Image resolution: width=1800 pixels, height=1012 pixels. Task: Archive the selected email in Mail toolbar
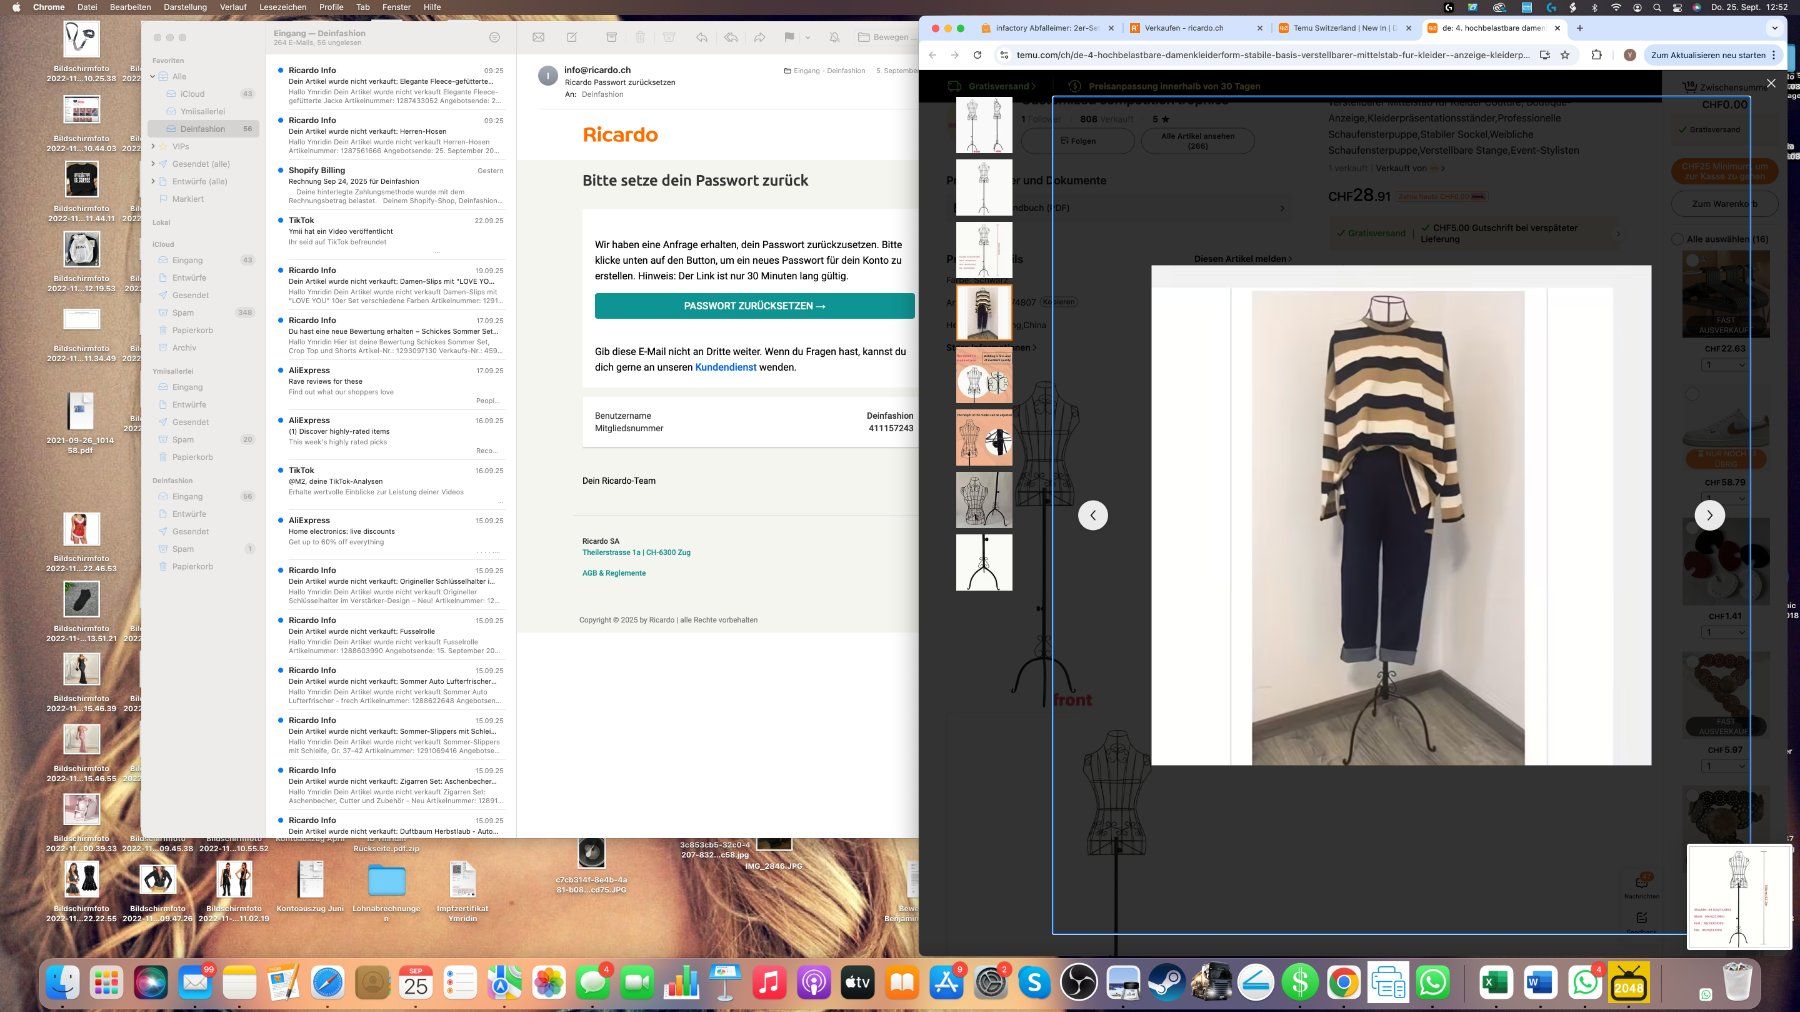[611, 37]
